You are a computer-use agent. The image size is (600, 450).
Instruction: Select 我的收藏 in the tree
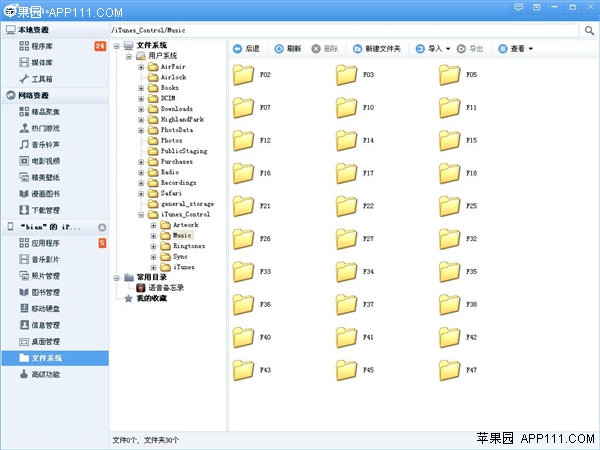(x=146, y=298)
